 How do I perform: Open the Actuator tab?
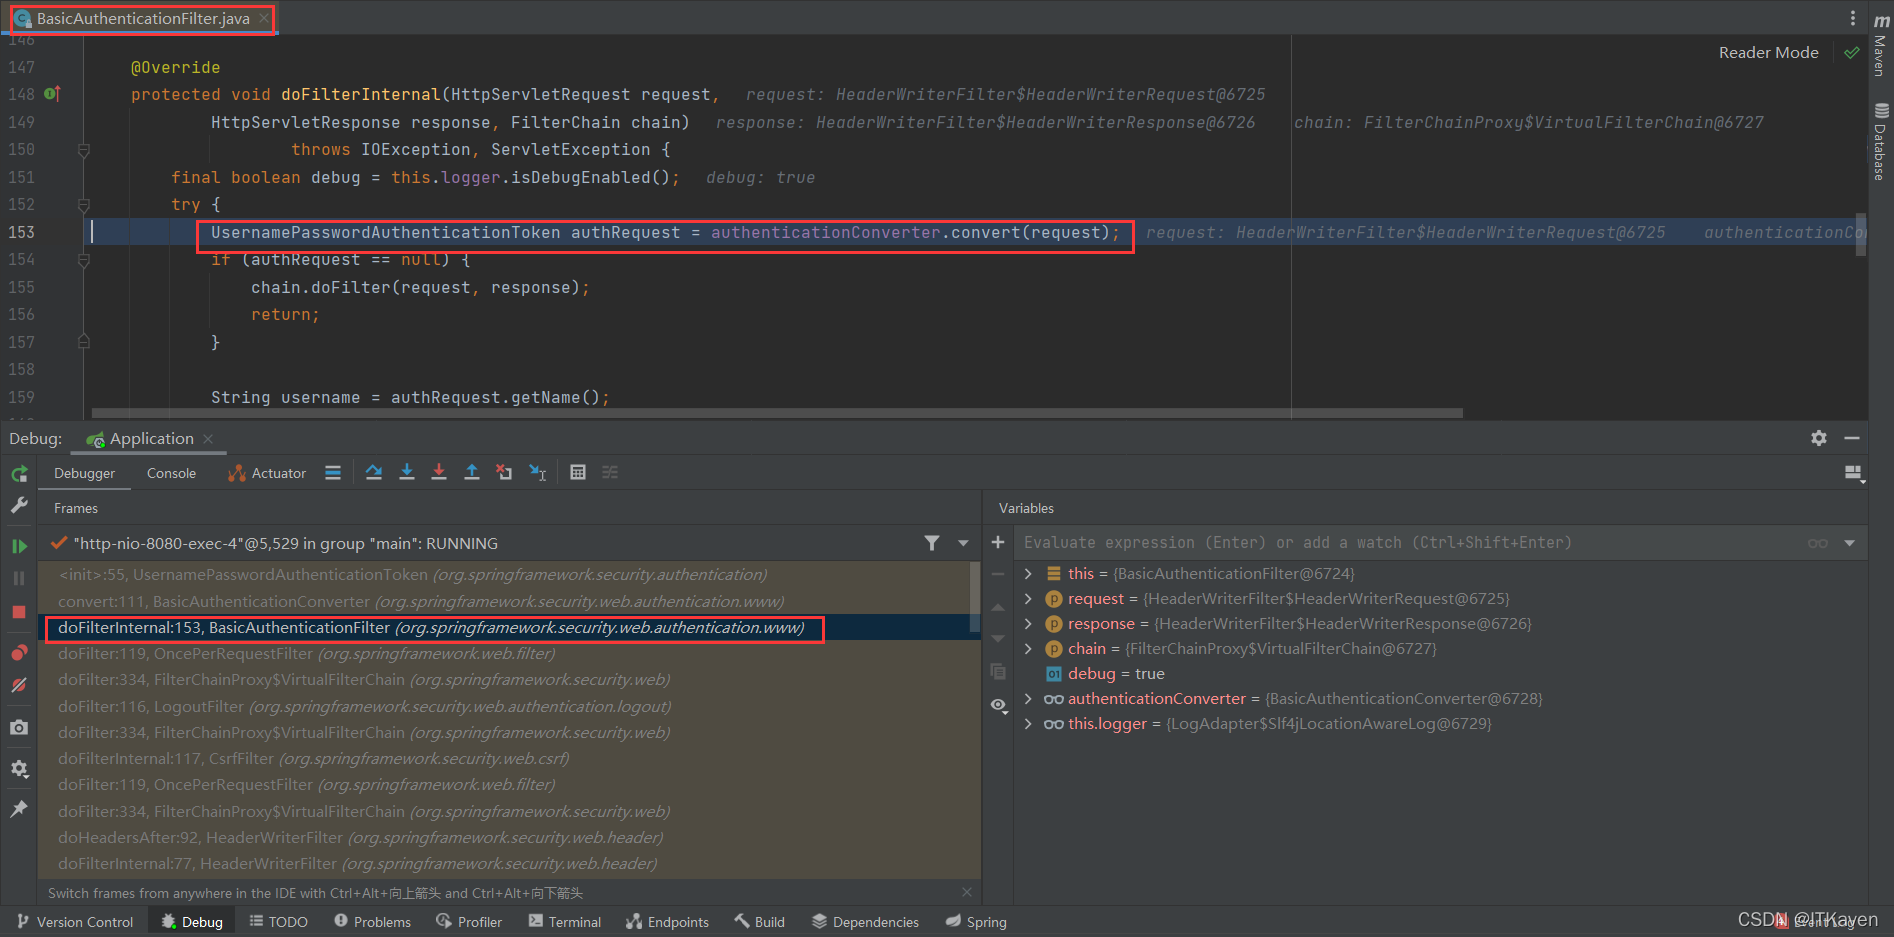tap(277, 472)
